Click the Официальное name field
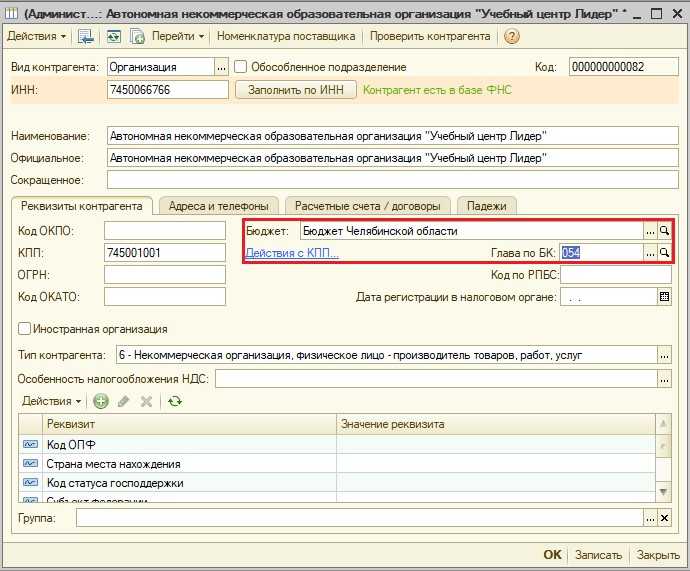 pos(393,158)
